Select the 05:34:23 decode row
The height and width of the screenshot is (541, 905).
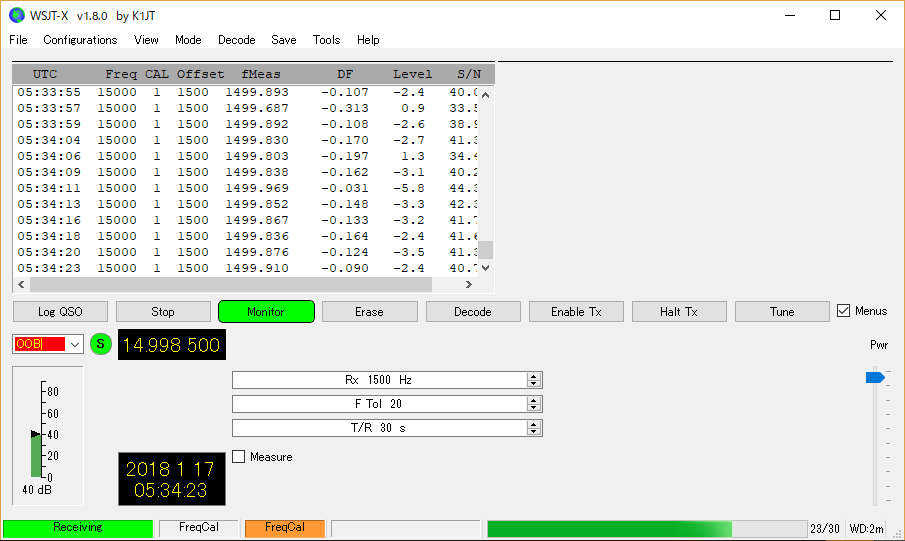tap(245, 268)
